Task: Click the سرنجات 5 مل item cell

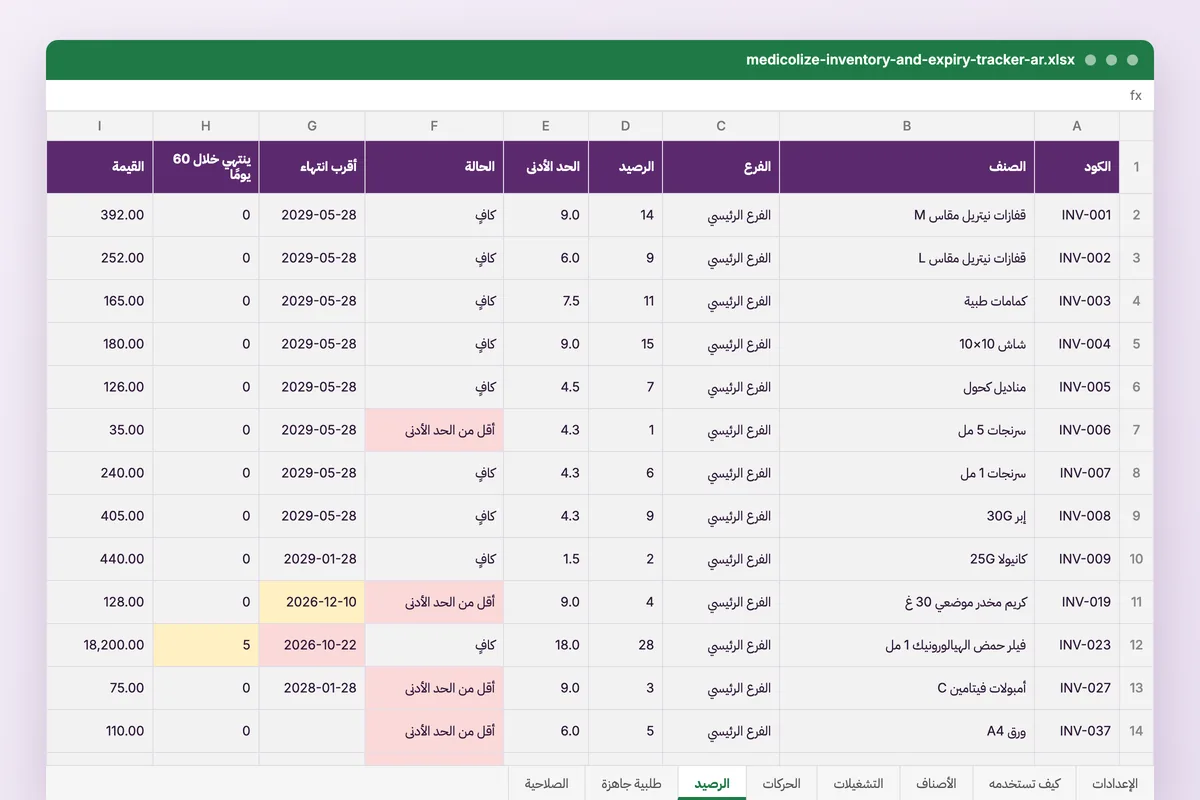Action: click(x=907, y=430)
